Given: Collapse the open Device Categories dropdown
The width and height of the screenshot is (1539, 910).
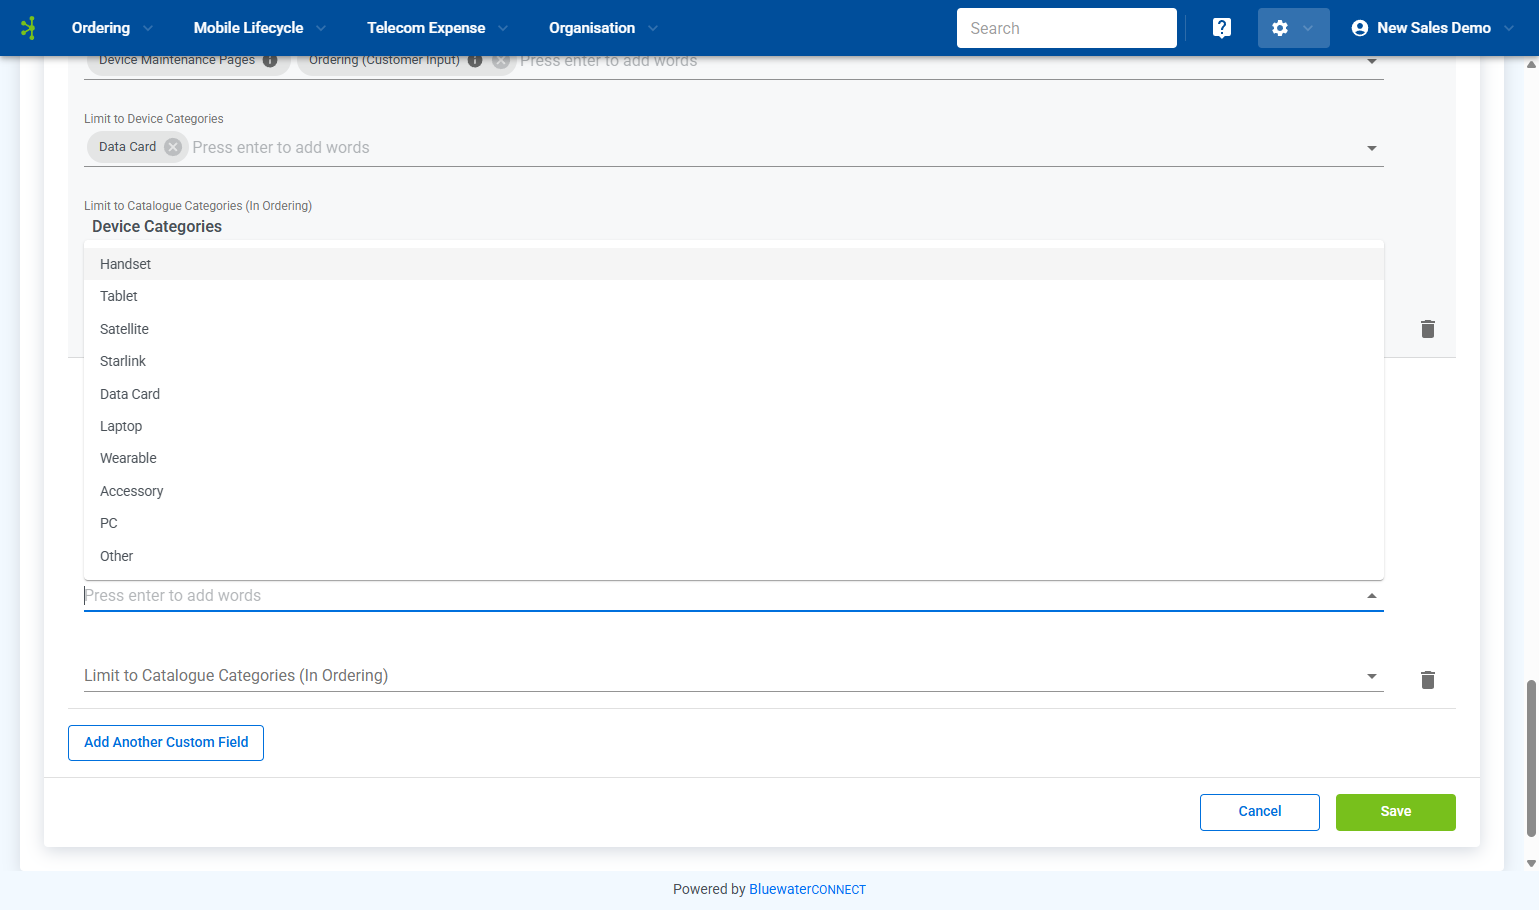Looking at the screenshot, I should click(1371, 594).
